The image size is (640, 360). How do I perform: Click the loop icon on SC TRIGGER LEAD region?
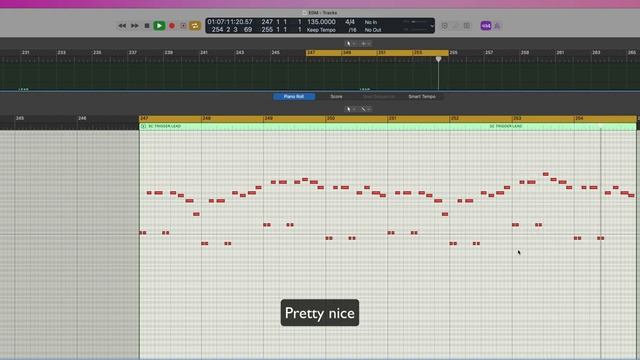click(x=143, y=127)
